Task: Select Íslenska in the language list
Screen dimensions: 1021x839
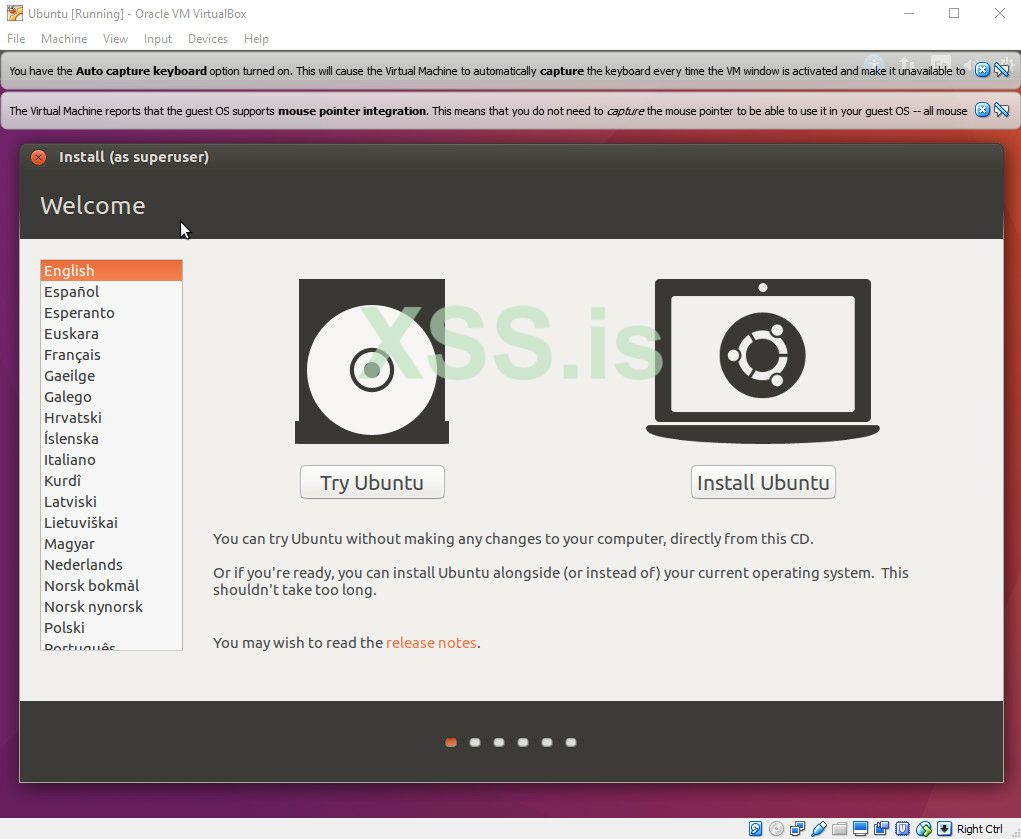Action: click(x=111, y=438)
